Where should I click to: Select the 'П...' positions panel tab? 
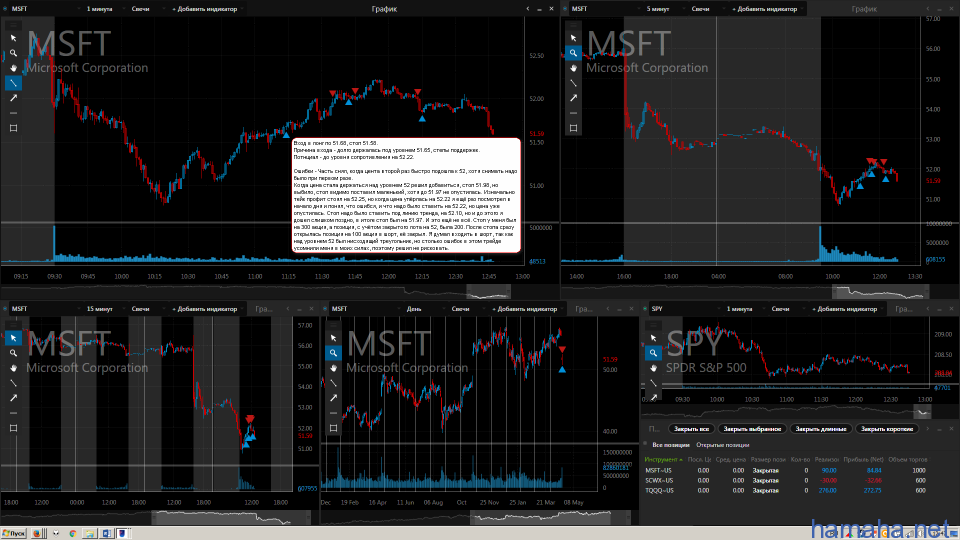pos(654,429)
